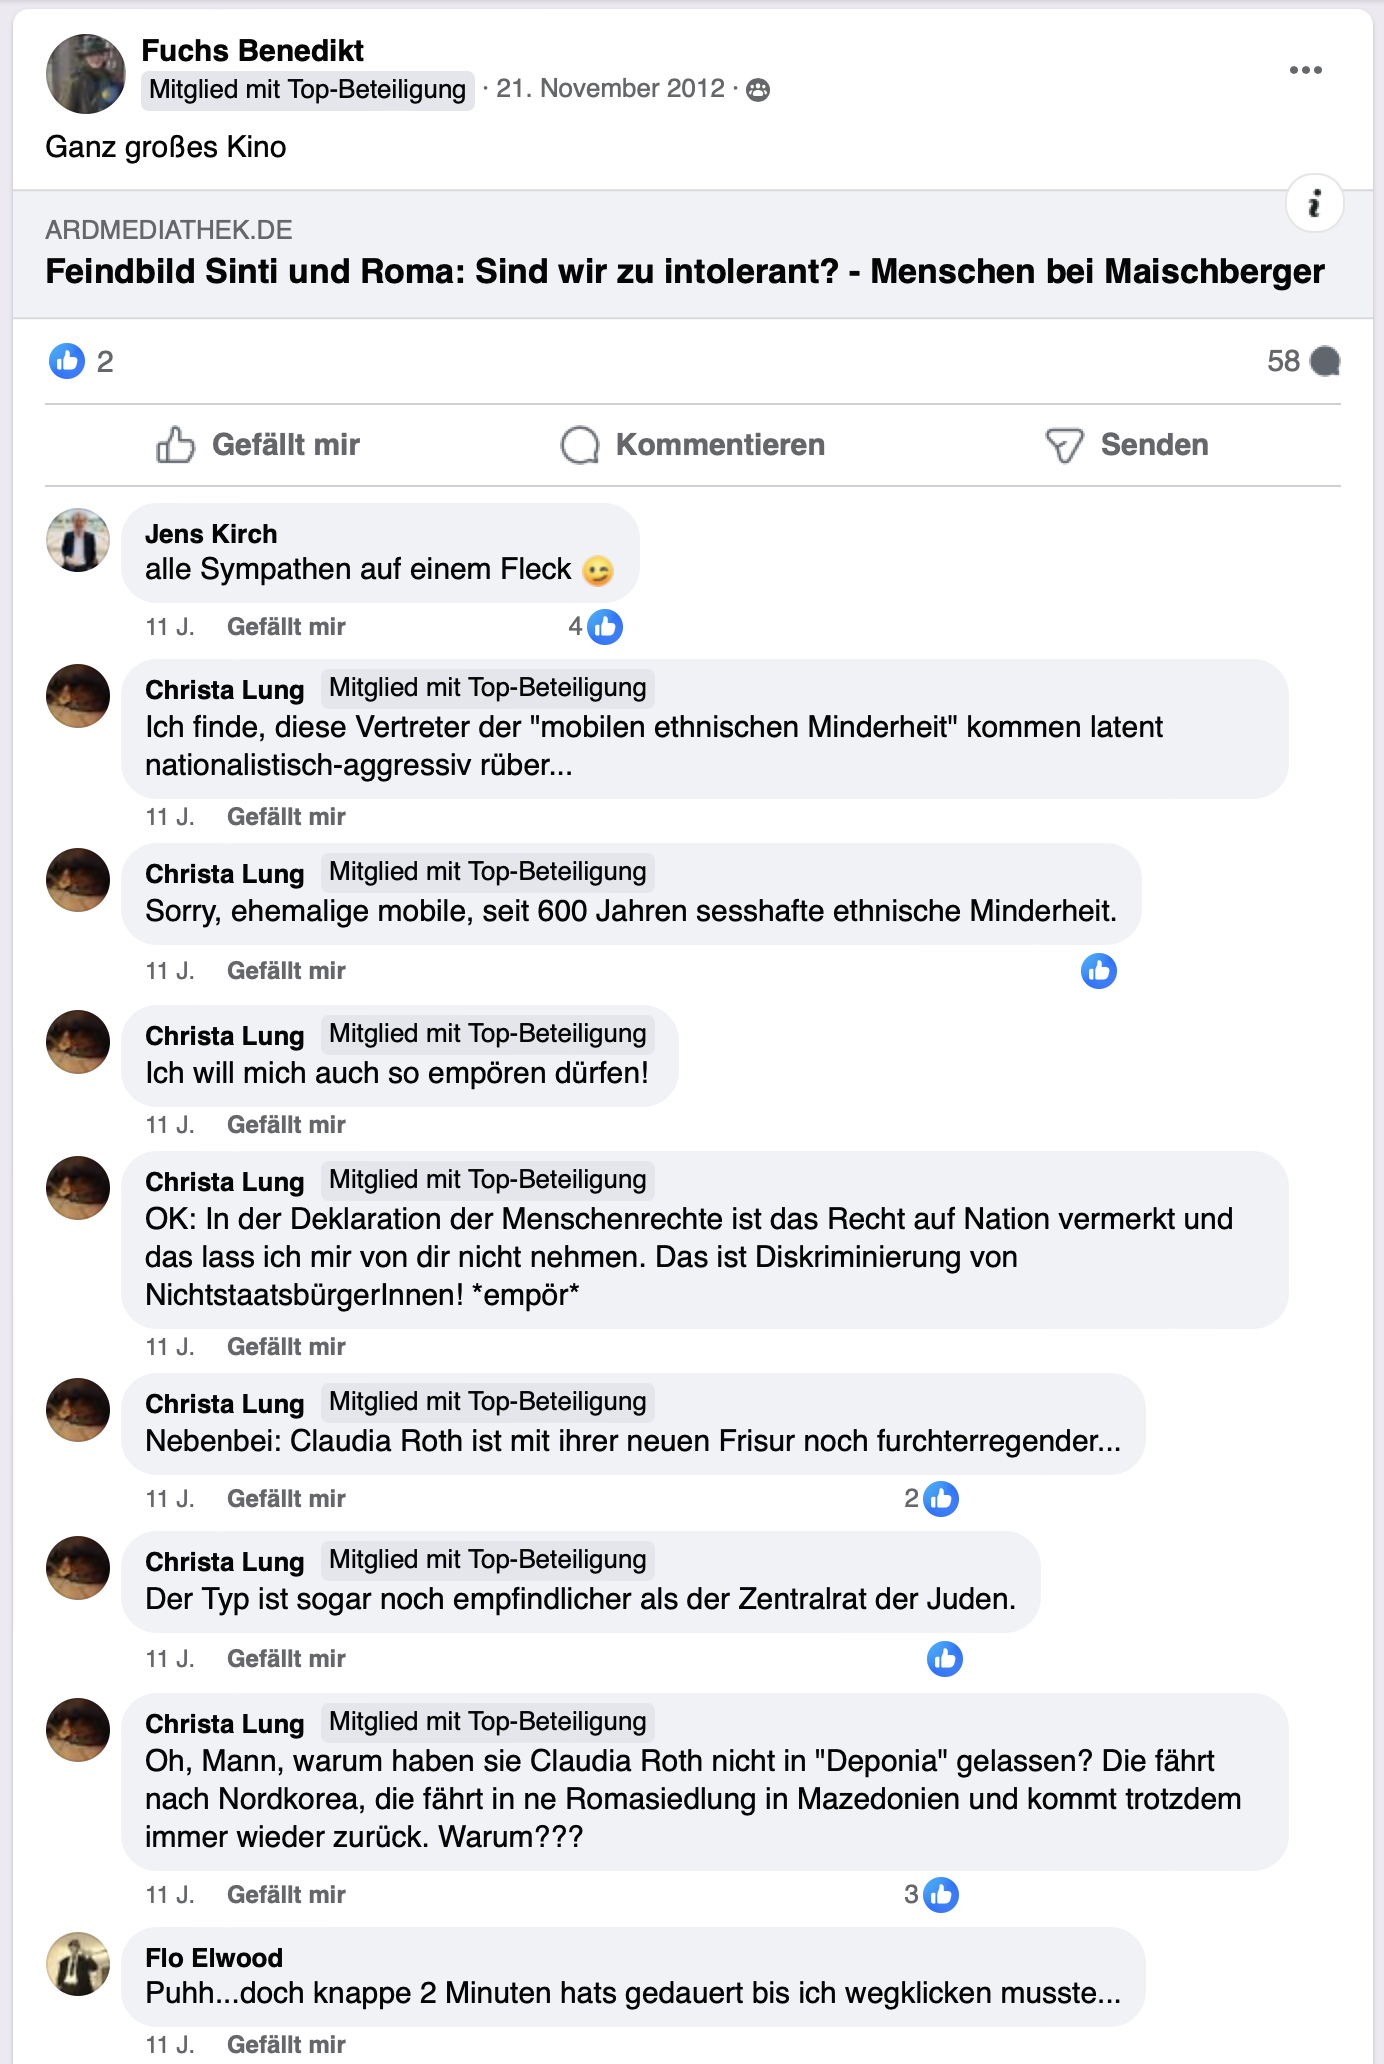This screenshot has width=1384, height=2064.
Task: Open Flo Elwood's profile name
Action: click(x=214, y=1957)
